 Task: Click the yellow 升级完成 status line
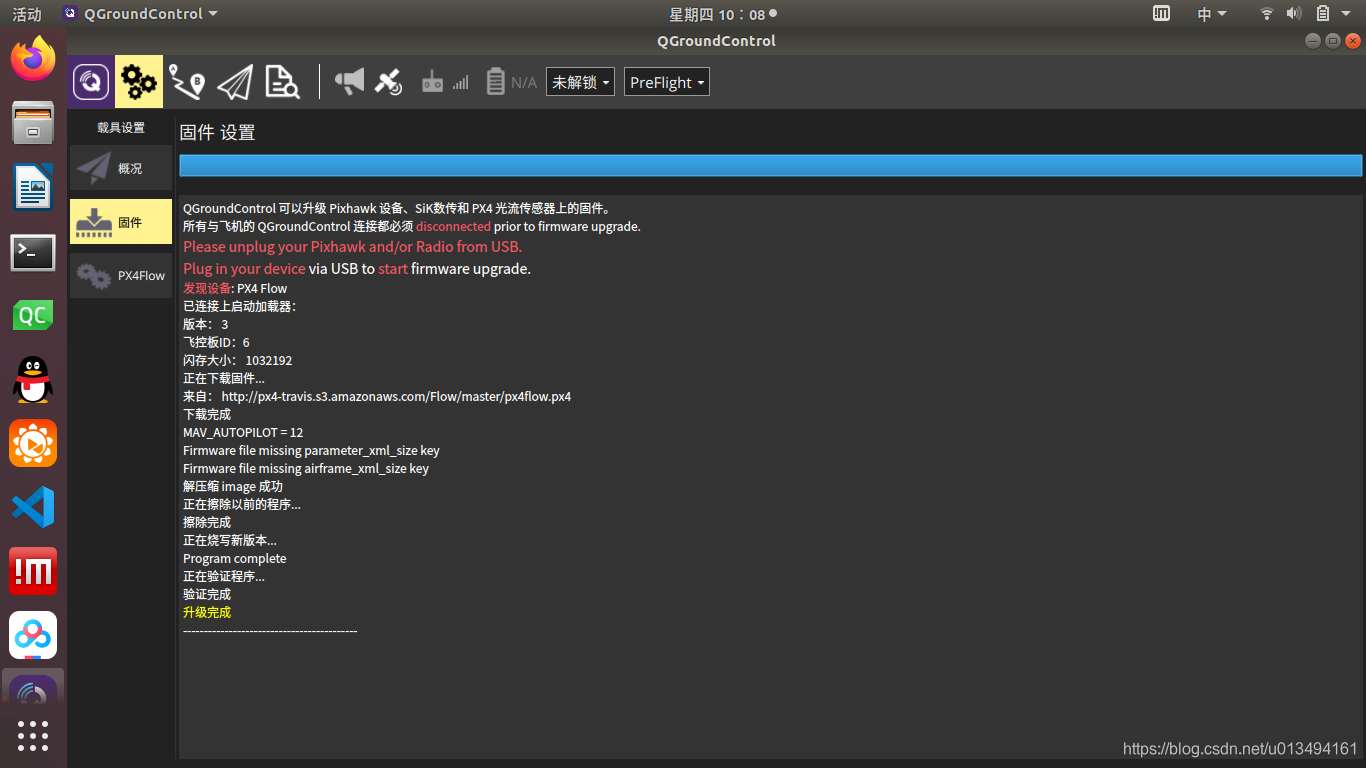[207, 612]
